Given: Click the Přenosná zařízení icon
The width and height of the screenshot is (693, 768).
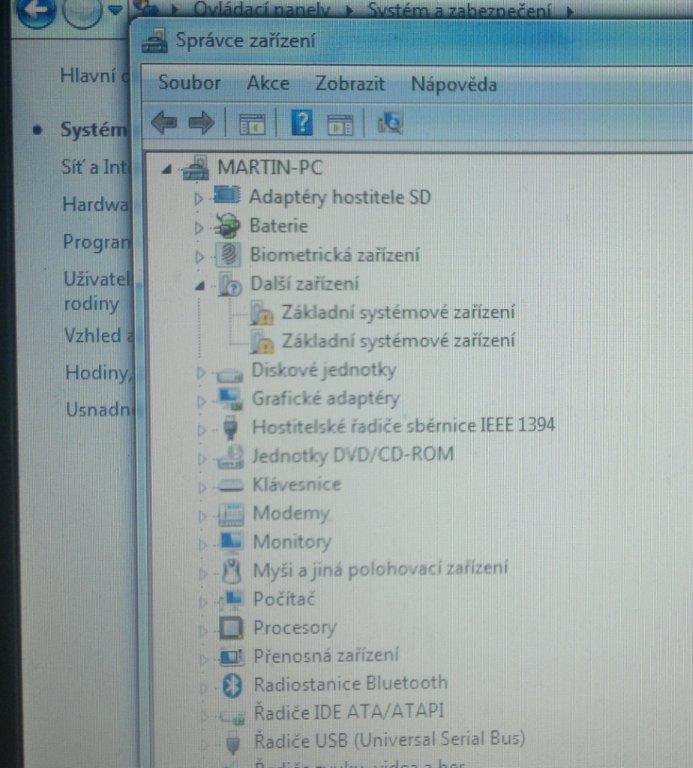Looking at the screenshot, I should click(x=232, y=656).
